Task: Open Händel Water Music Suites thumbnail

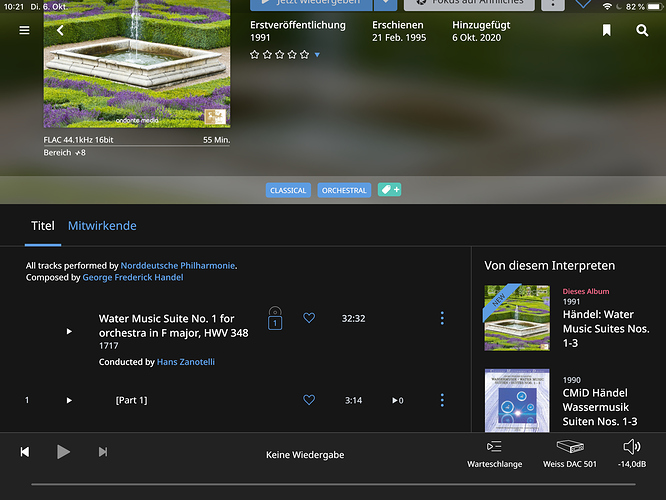Action: tap(517, 318)
